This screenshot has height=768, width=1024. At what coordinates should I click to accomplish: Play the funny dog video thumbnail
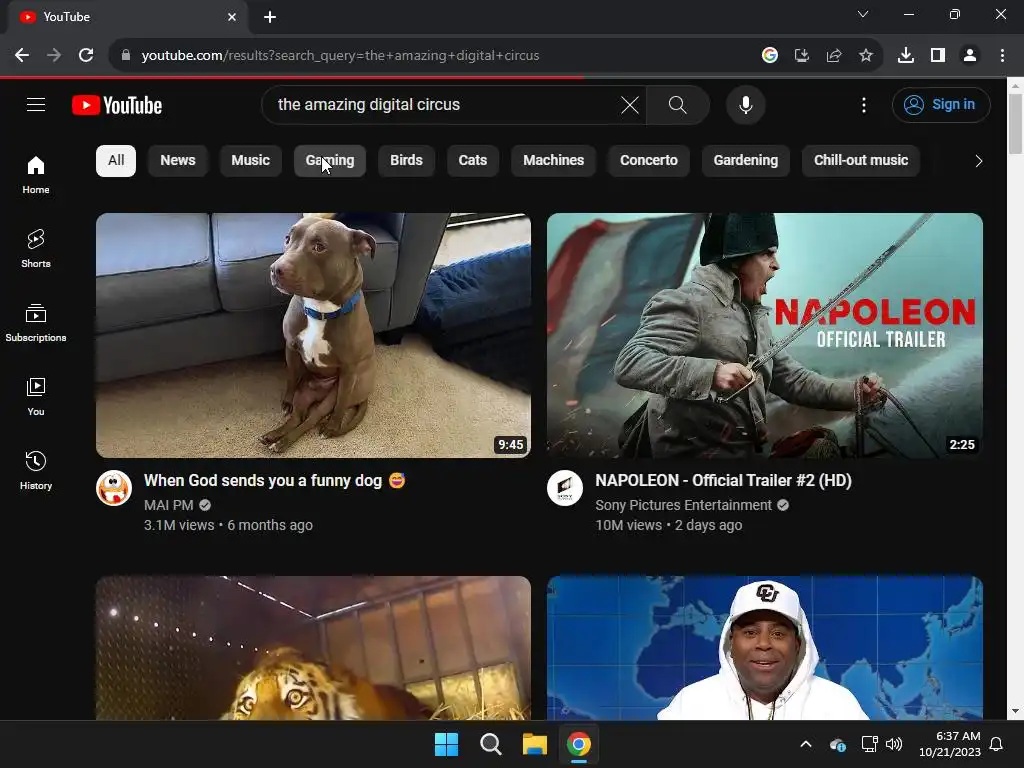313,335
